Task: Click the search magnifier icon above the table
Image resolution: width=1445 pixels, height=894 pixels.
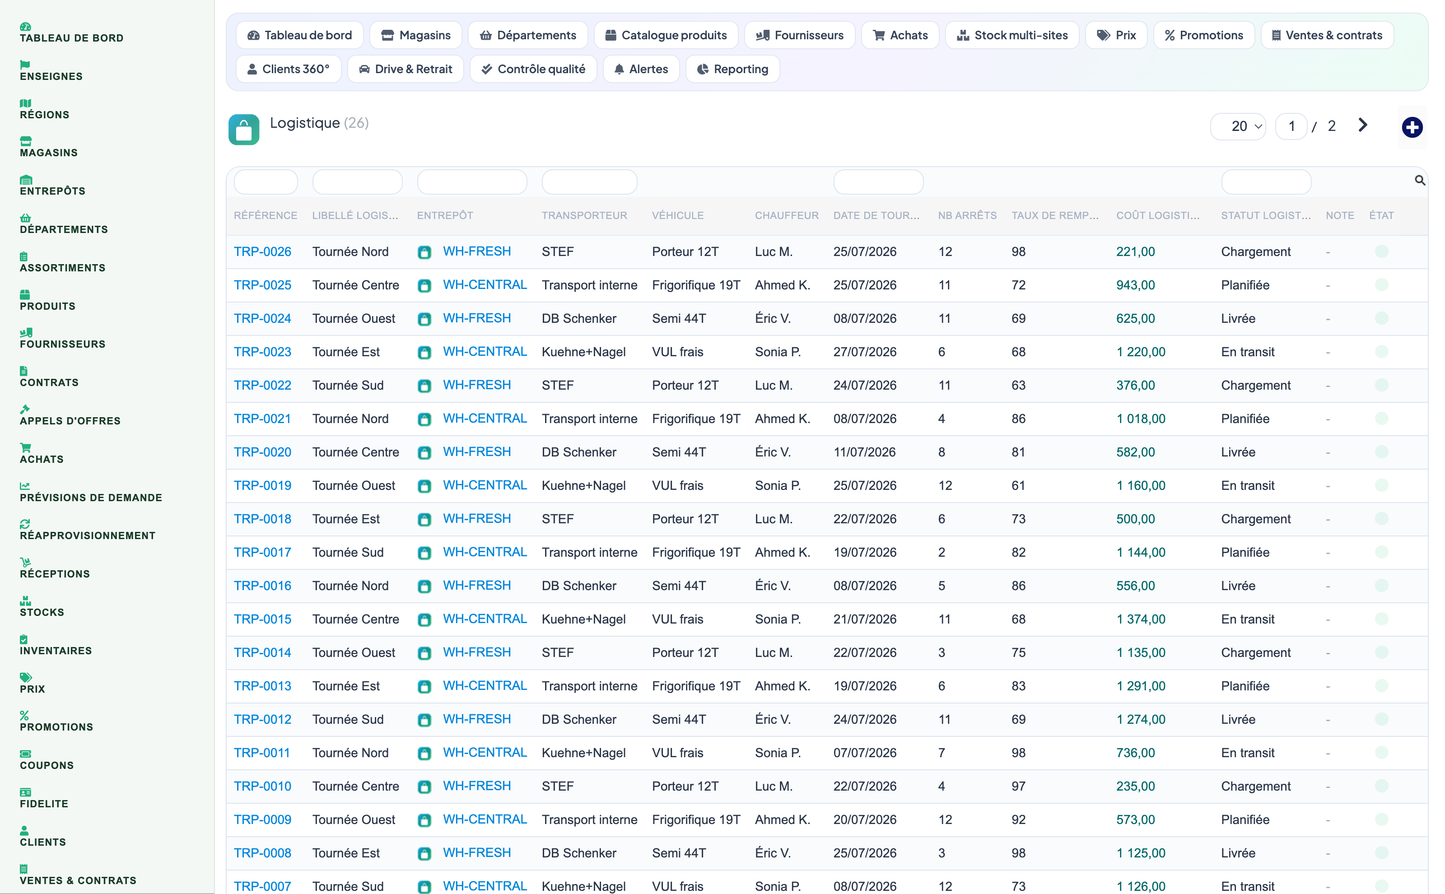Action: [1420, 180]
